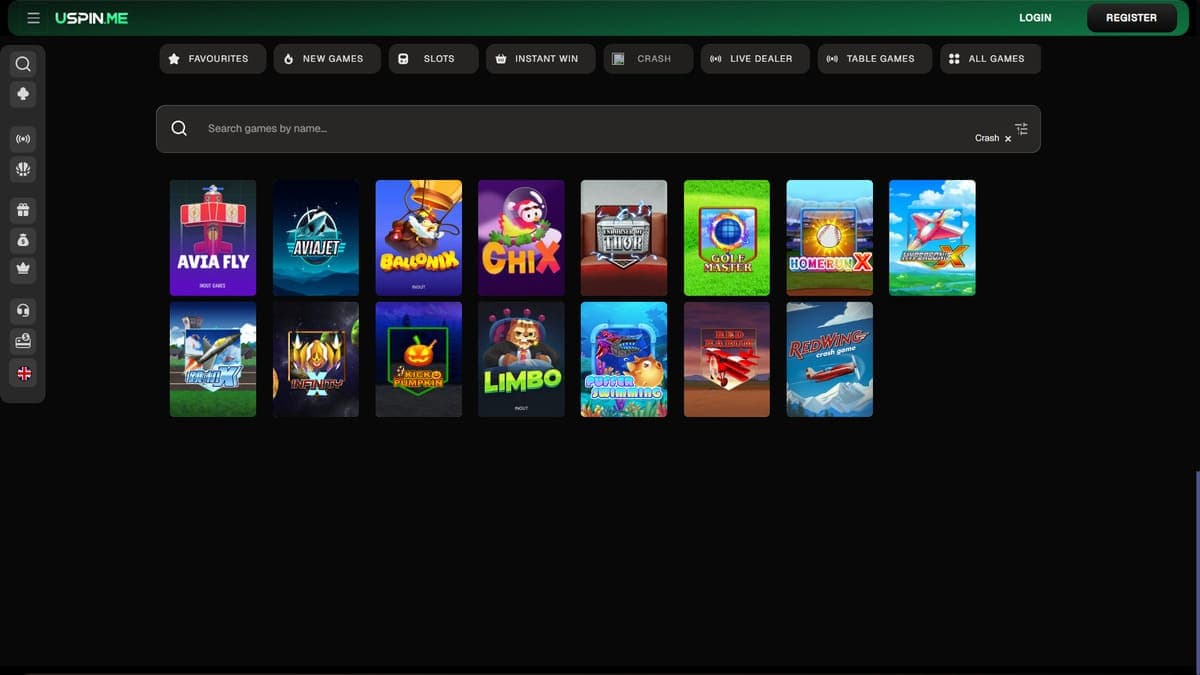Viewport: 1200px width, 675px height.
Task: Click the Register button
Action: pyautogui.click(x=1131, y=18)
